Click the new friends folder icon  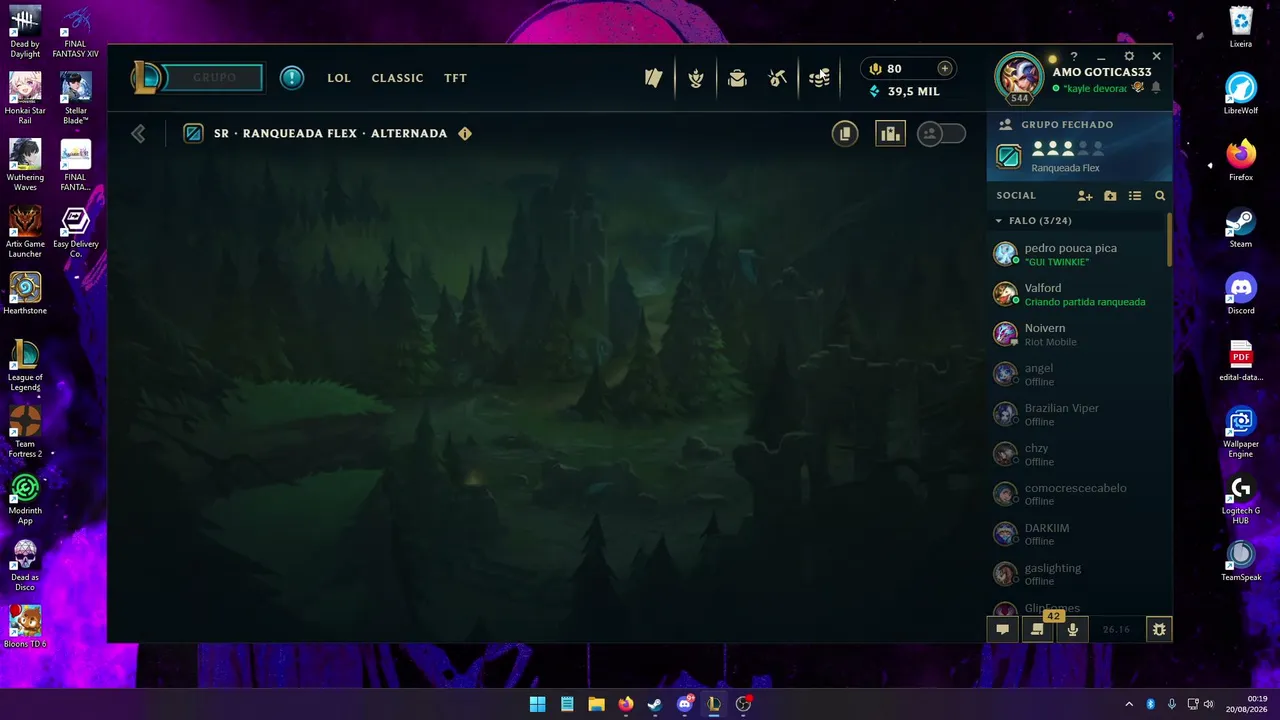(1110, 196)
